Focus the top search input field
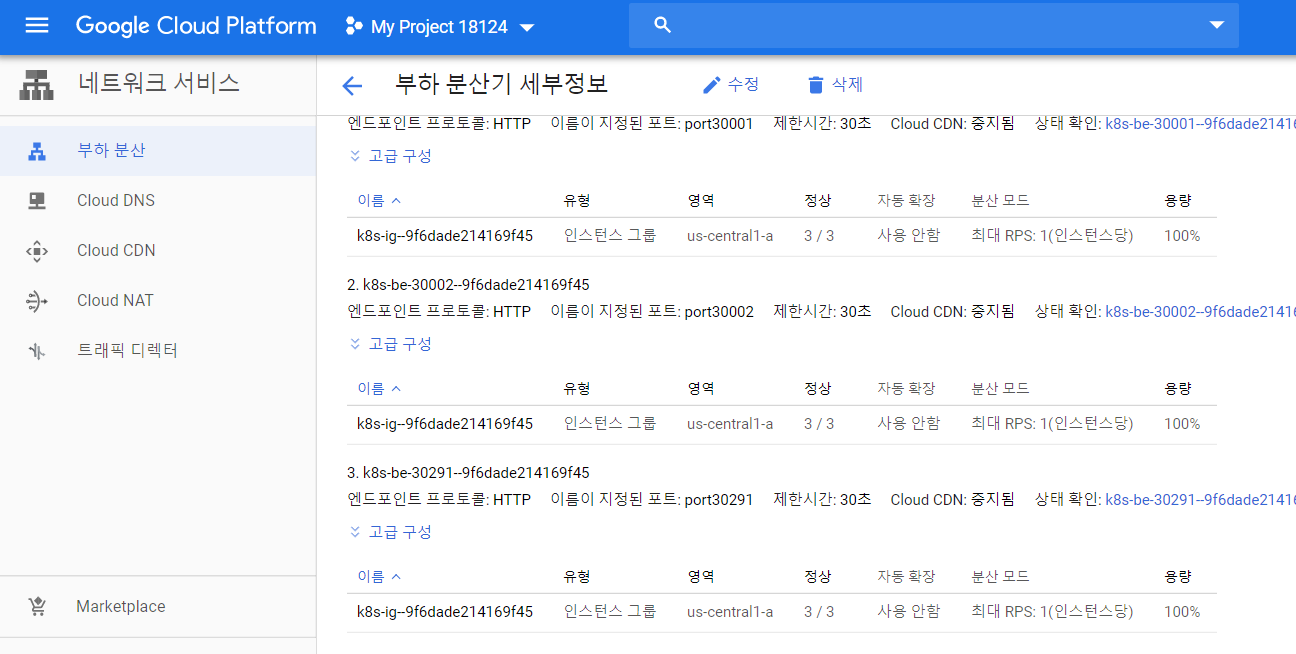Viewport: 1296px width, 654px height. click(934, 26)
